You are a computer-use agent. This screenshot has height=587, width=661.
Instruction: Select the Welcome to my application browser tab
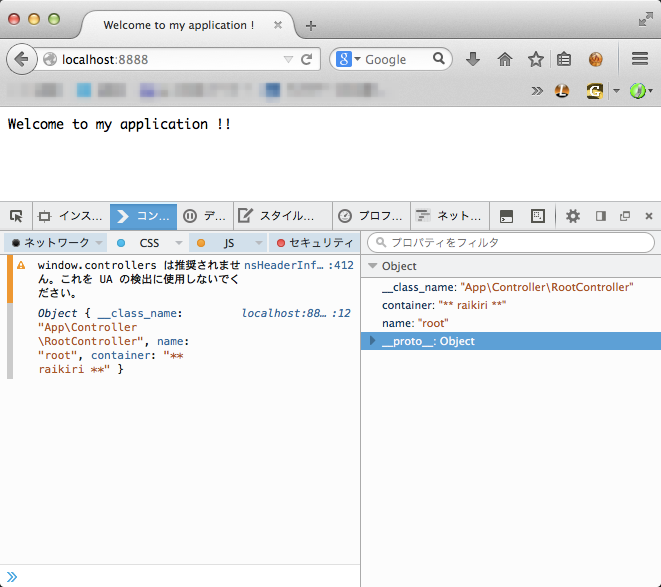click(x=179, y=25)
